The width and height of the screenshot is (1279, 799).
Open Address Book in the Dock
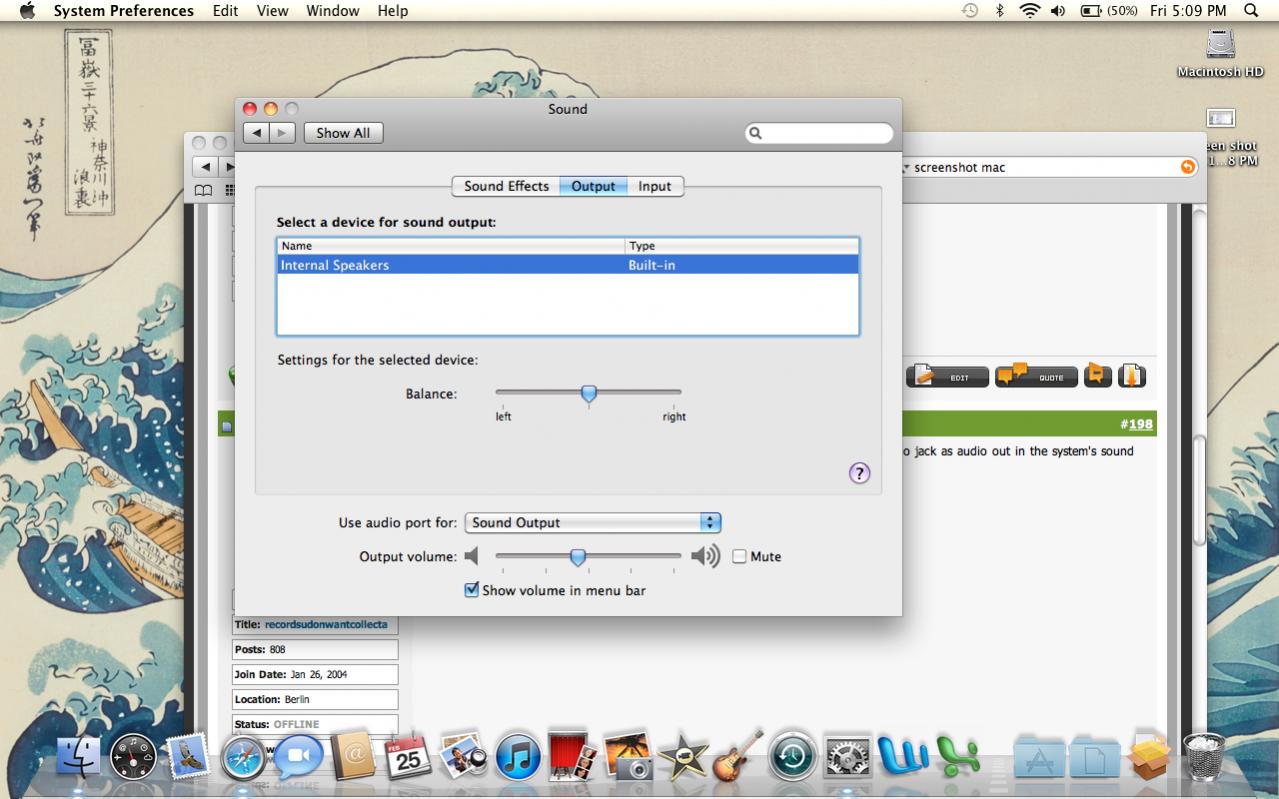(352, 757)
